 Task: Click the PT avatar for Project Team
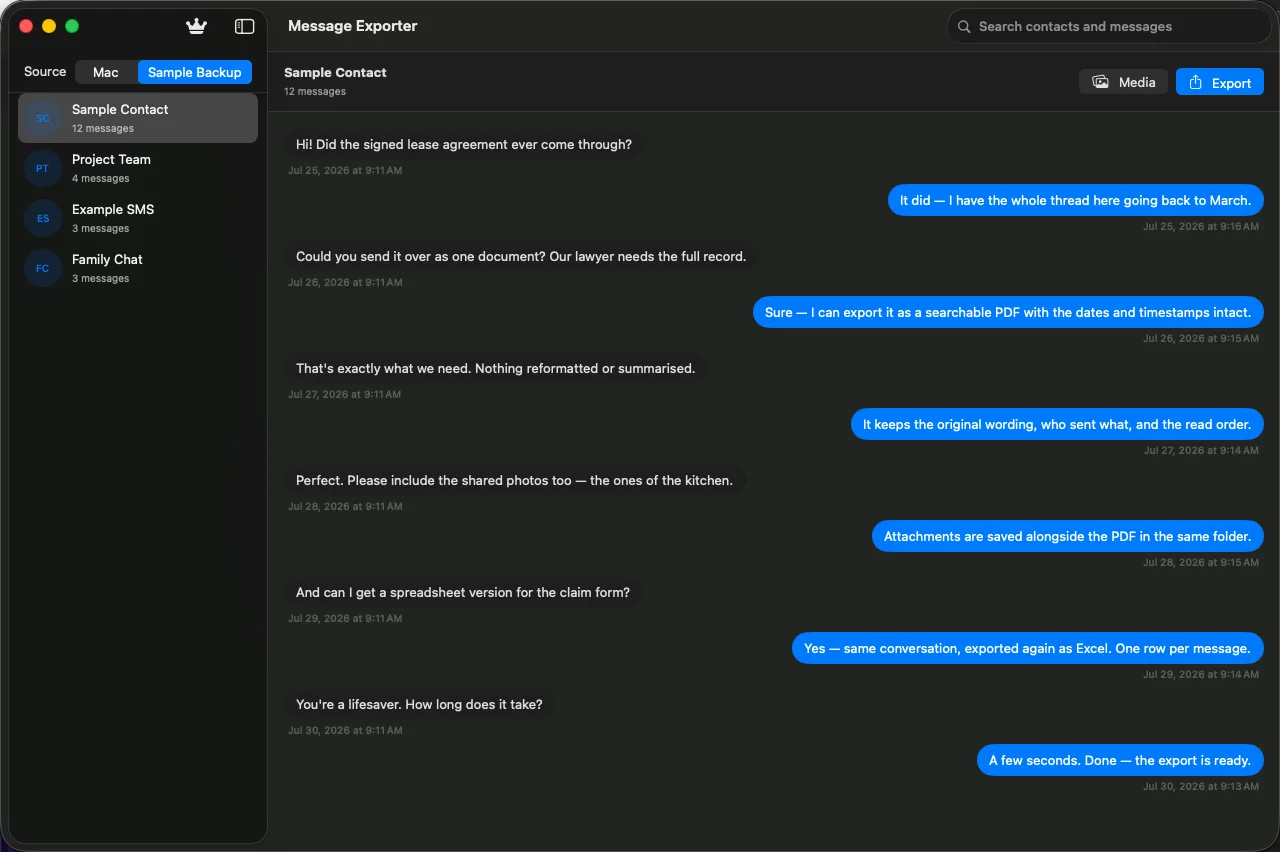point(42,168)
